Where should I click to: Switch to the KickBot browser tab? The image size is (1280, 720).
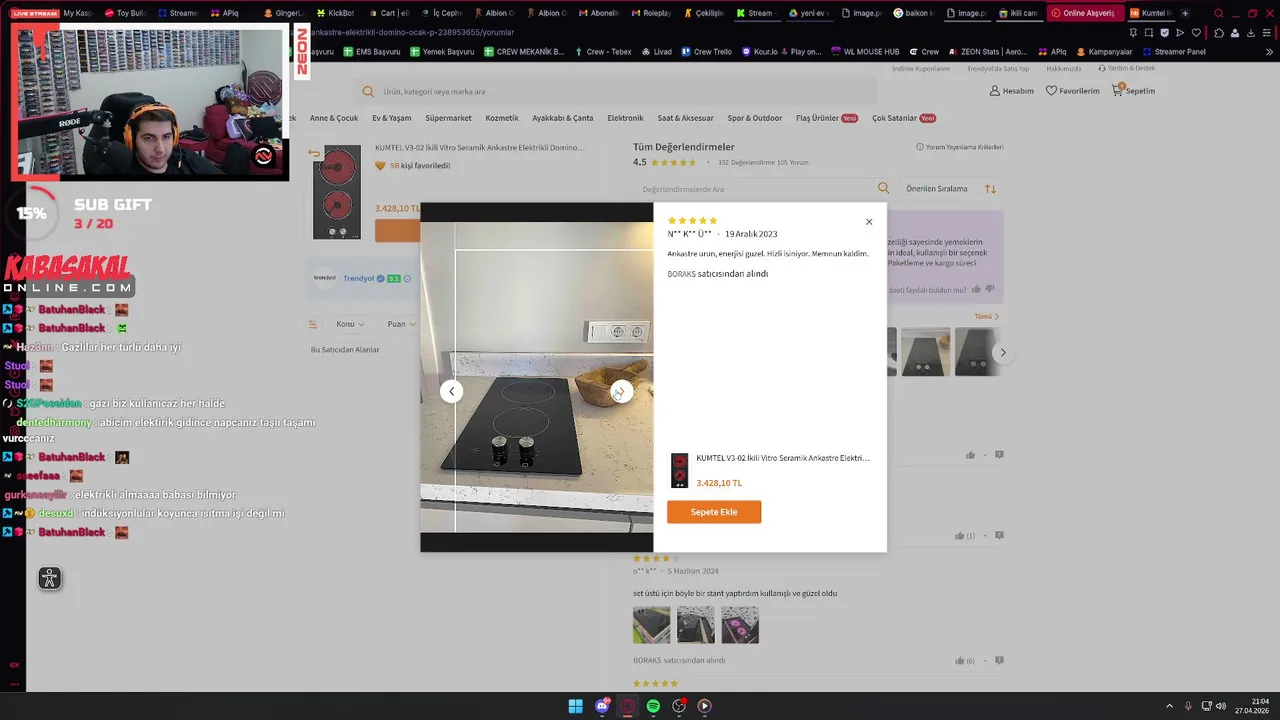tap(335, 13)
